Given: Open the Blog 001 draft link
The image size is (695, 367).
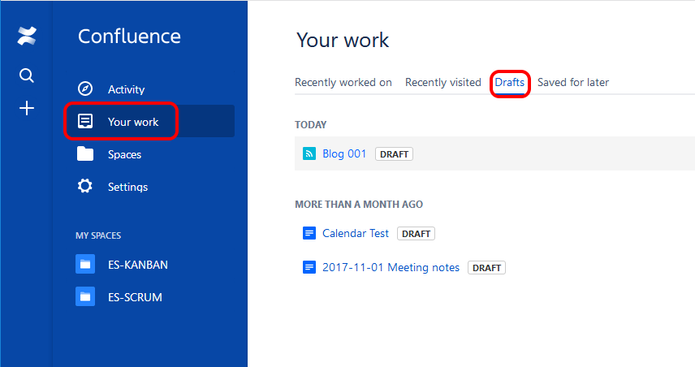Looking at the screenshot, I should (x=344, y=154).
